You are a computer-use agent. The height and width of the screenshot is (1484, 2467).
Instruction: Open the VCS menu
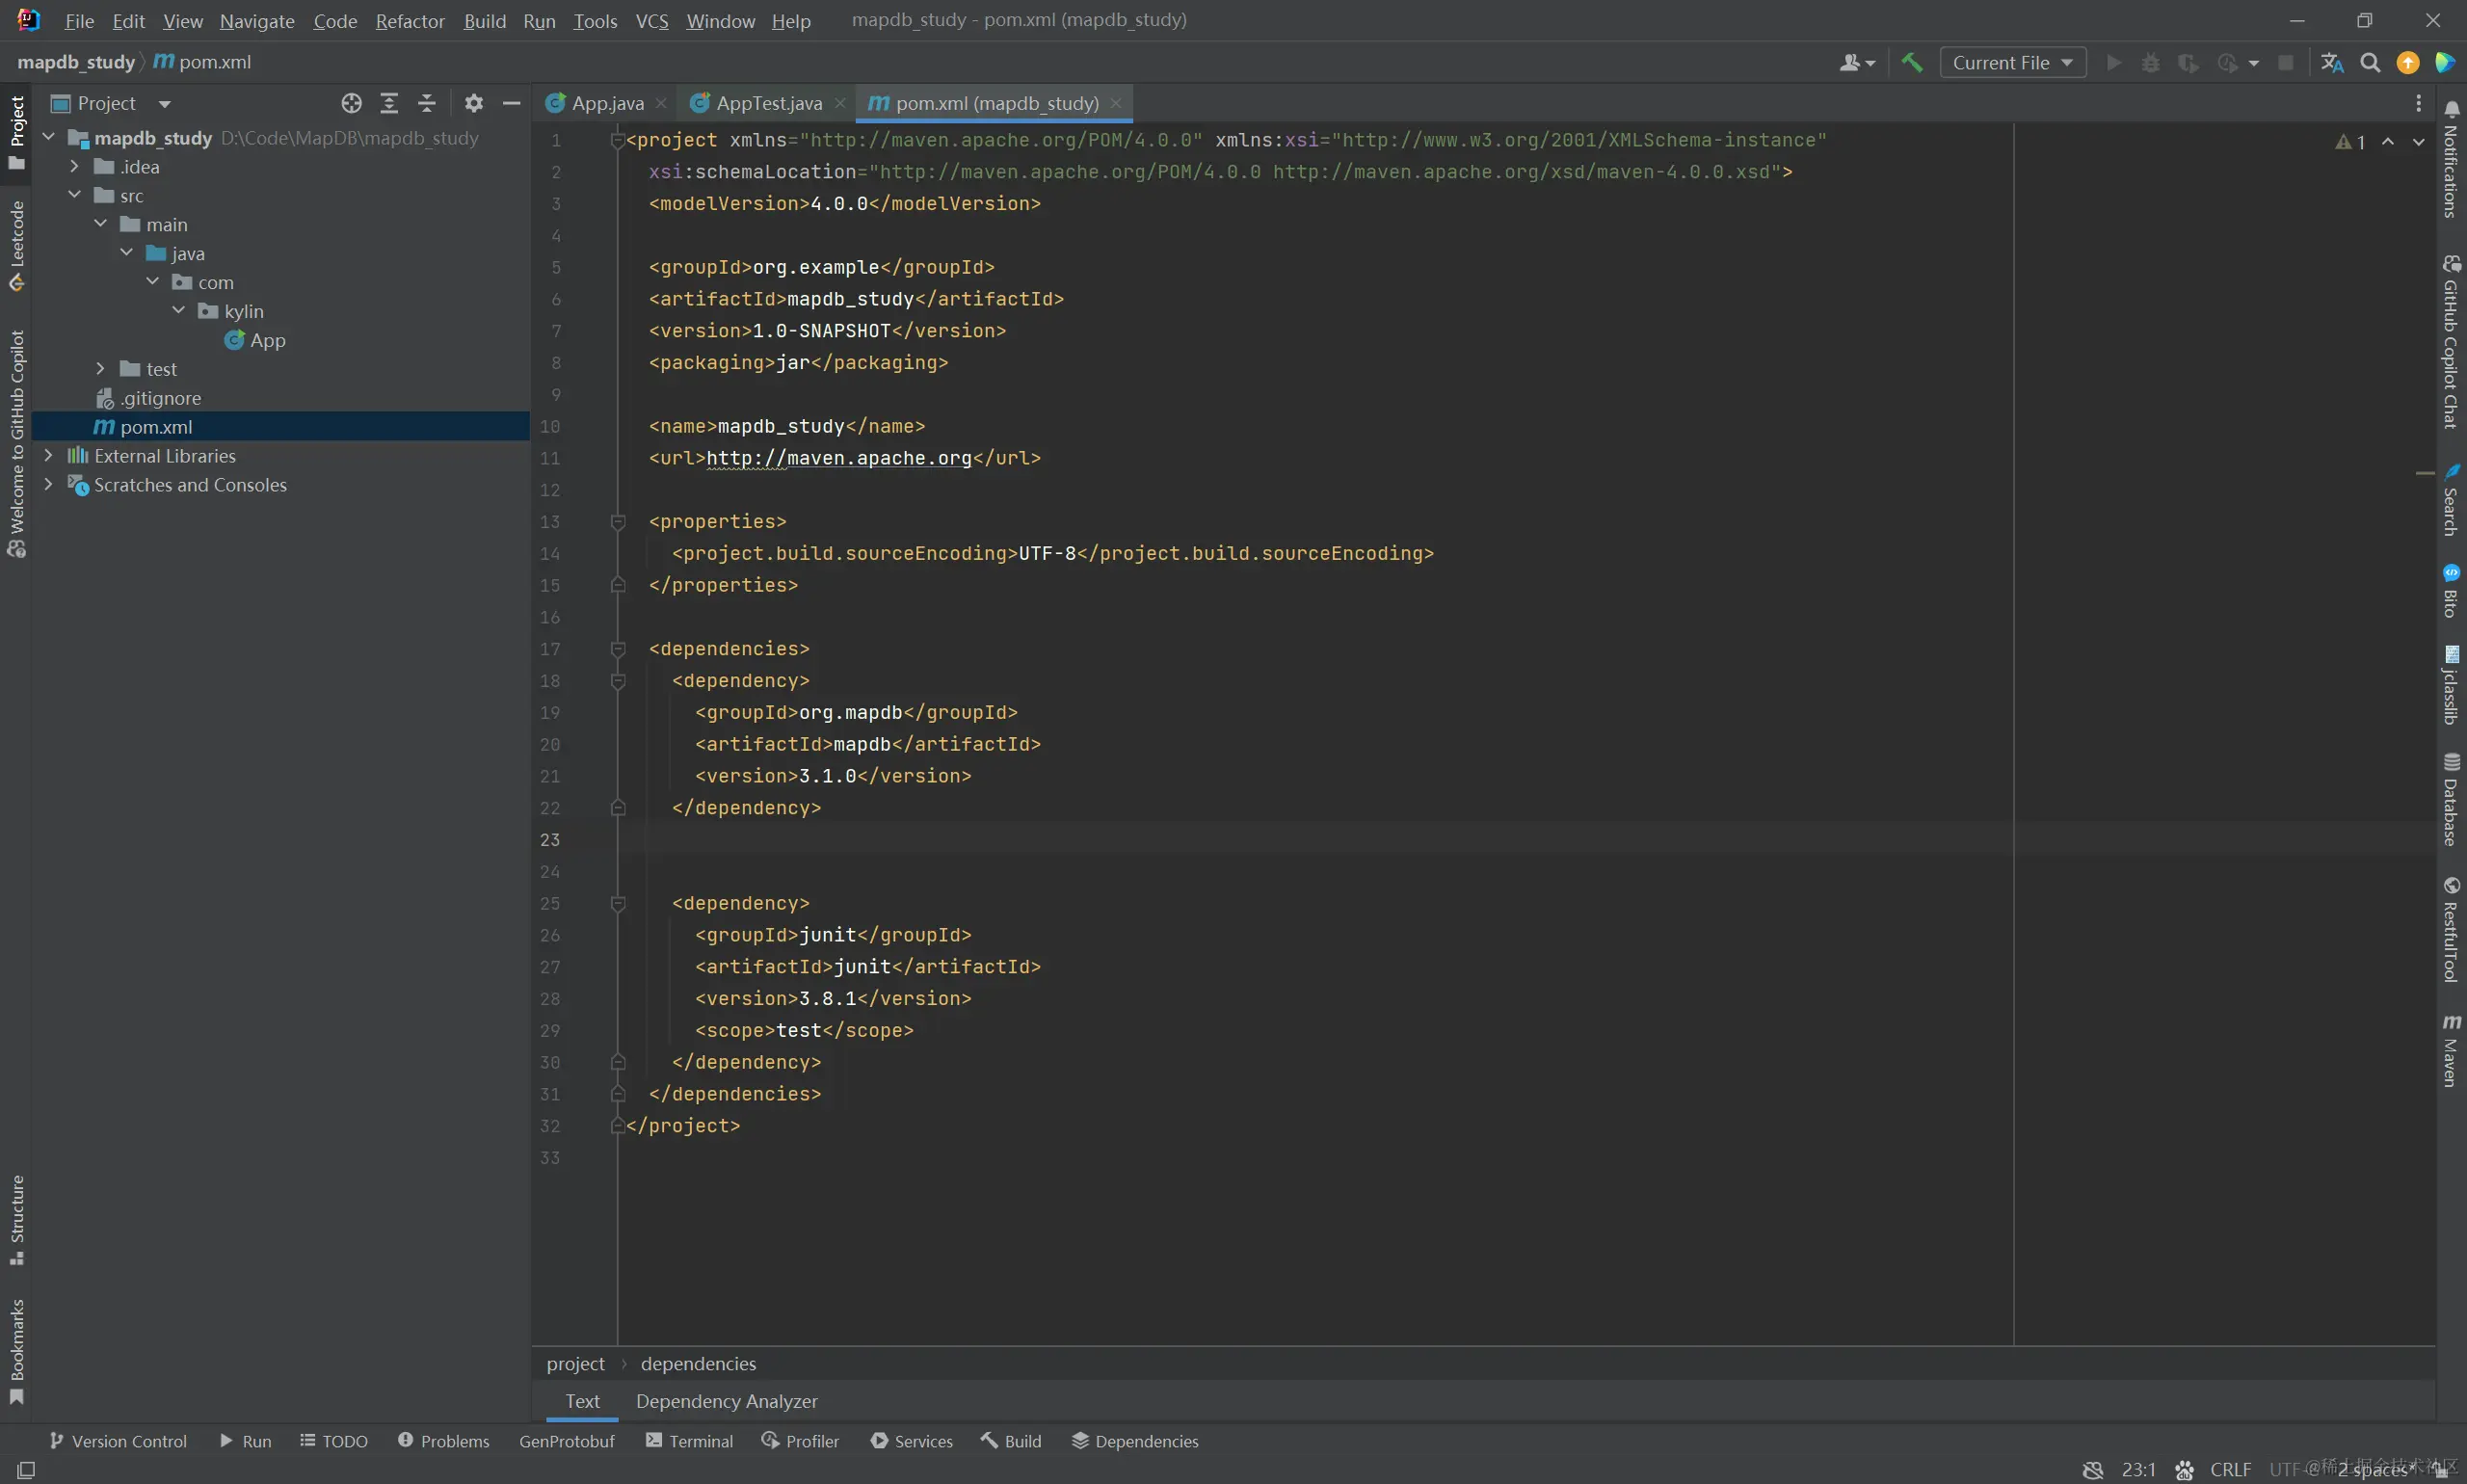[652, 21]
